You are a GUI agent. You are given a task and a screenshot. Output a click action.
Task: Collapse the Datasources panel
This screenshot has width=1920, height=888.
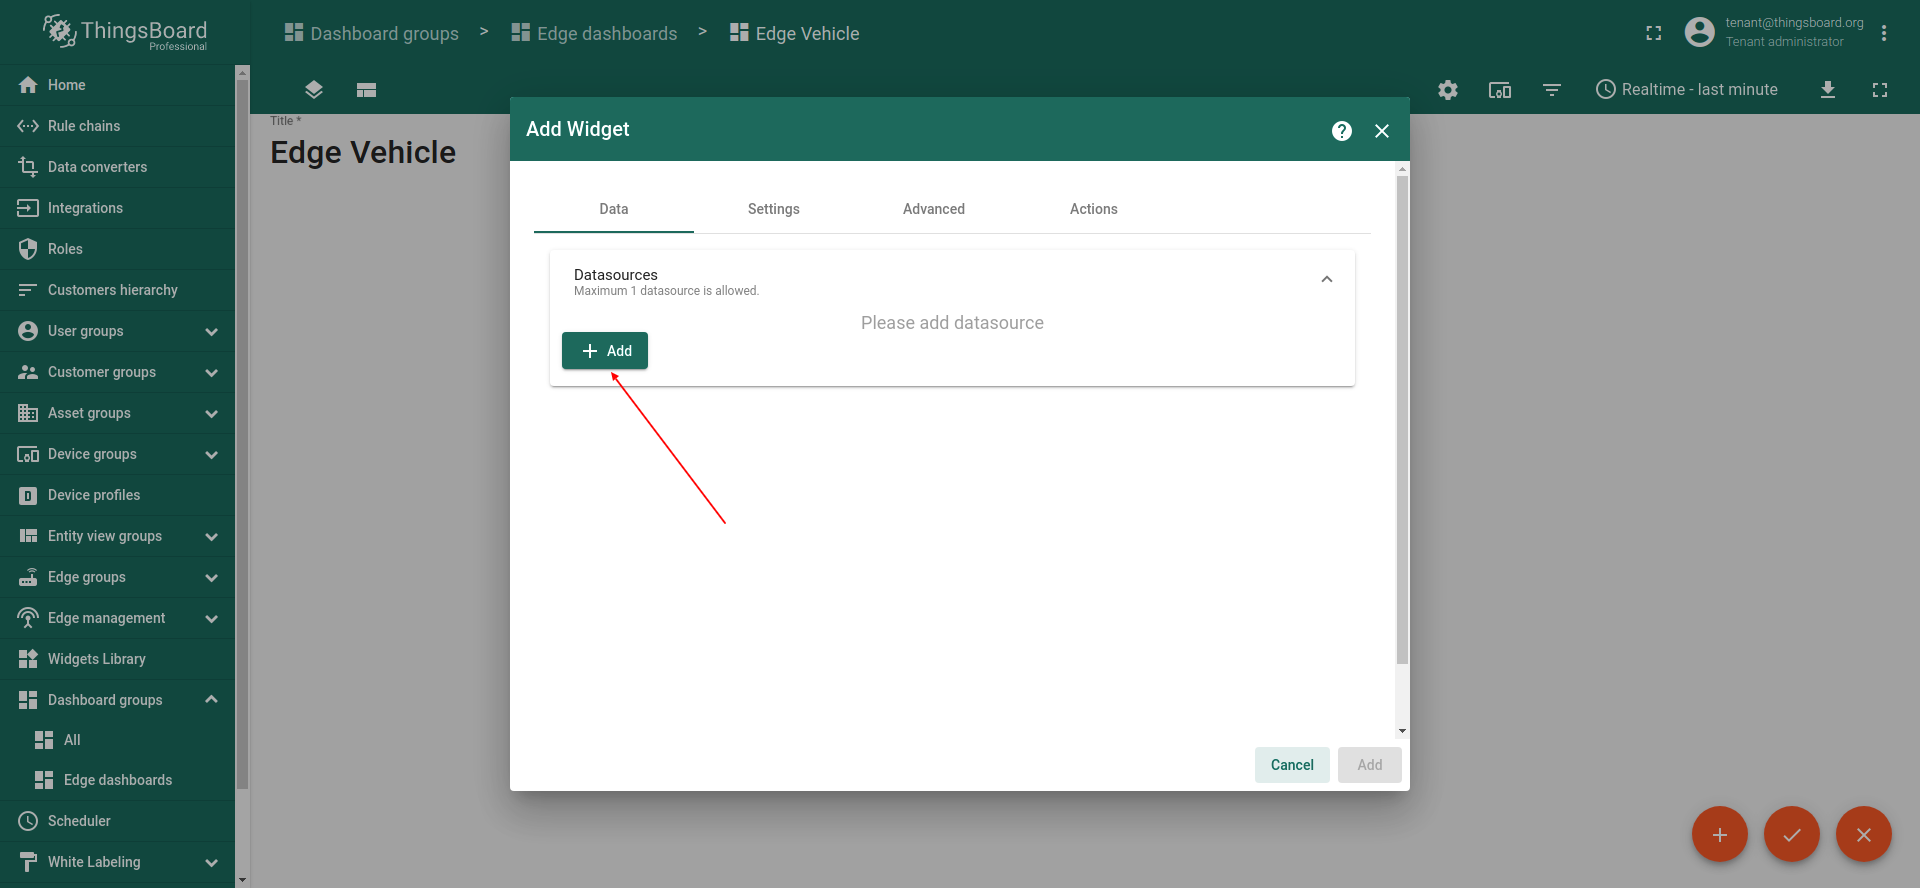click(1327, 280)
